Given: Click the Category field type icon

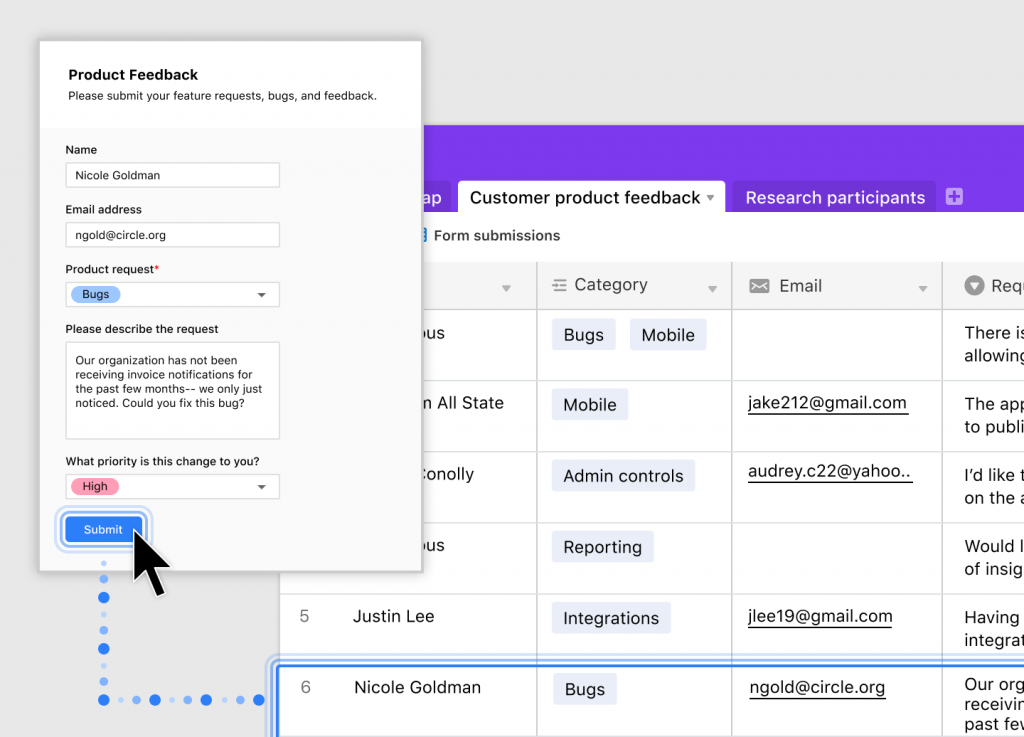Looking at the screenshot, I should [x=560, y=285].
